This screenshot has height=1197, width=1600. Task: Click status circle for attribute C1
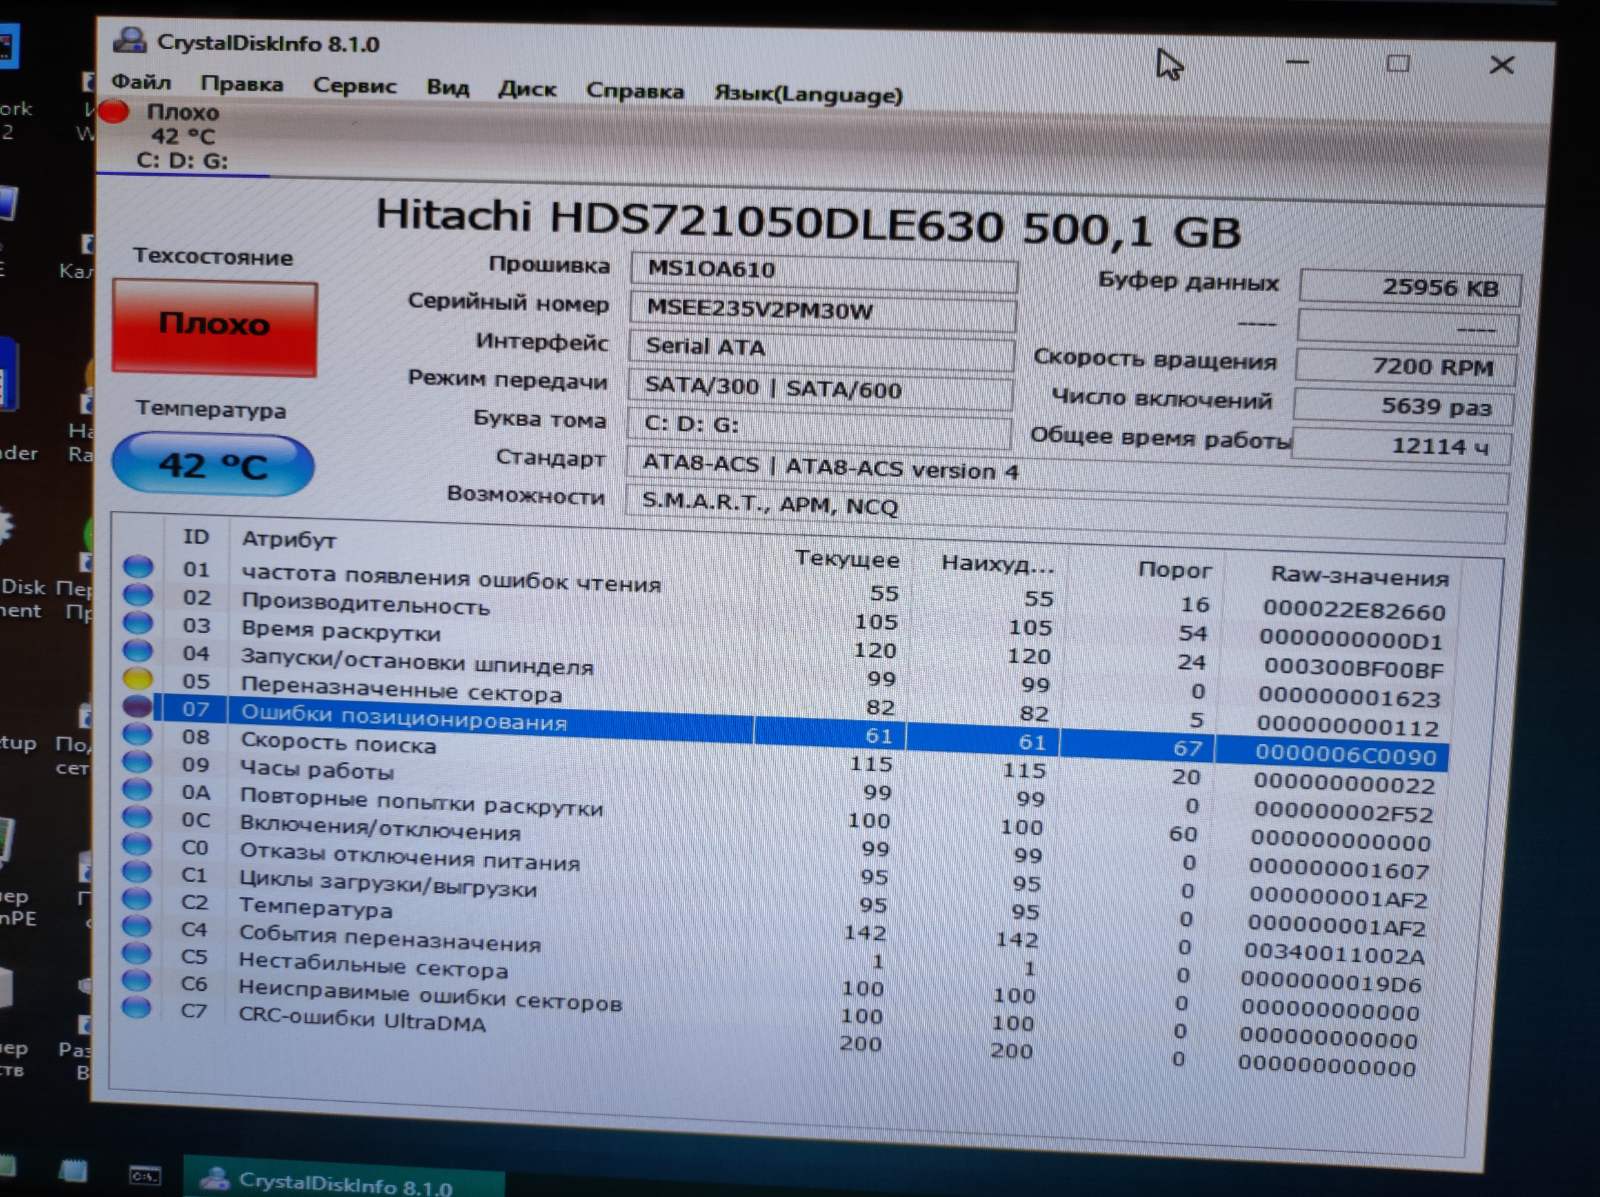(x=137, y=872)
